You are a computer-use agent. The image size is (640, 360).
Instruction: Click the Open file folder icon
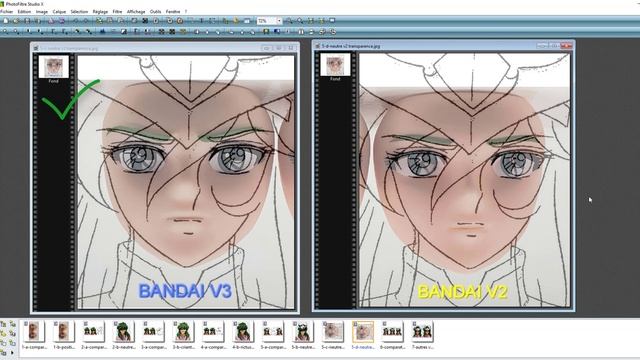[16, 20]
